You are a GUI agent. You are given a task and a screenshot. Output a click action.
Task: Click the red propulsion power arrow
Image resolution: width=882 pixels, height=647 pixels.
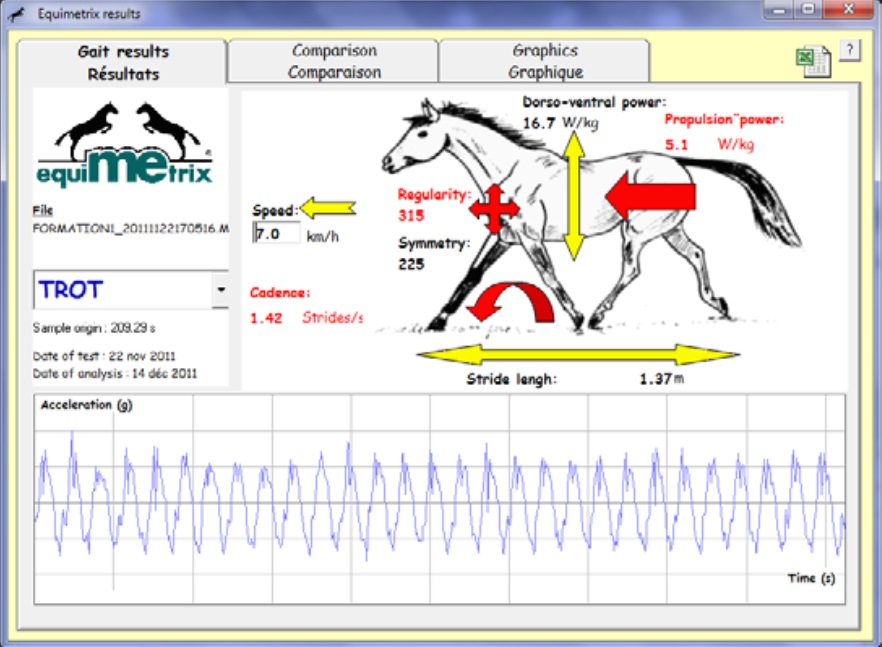(650, 195)
